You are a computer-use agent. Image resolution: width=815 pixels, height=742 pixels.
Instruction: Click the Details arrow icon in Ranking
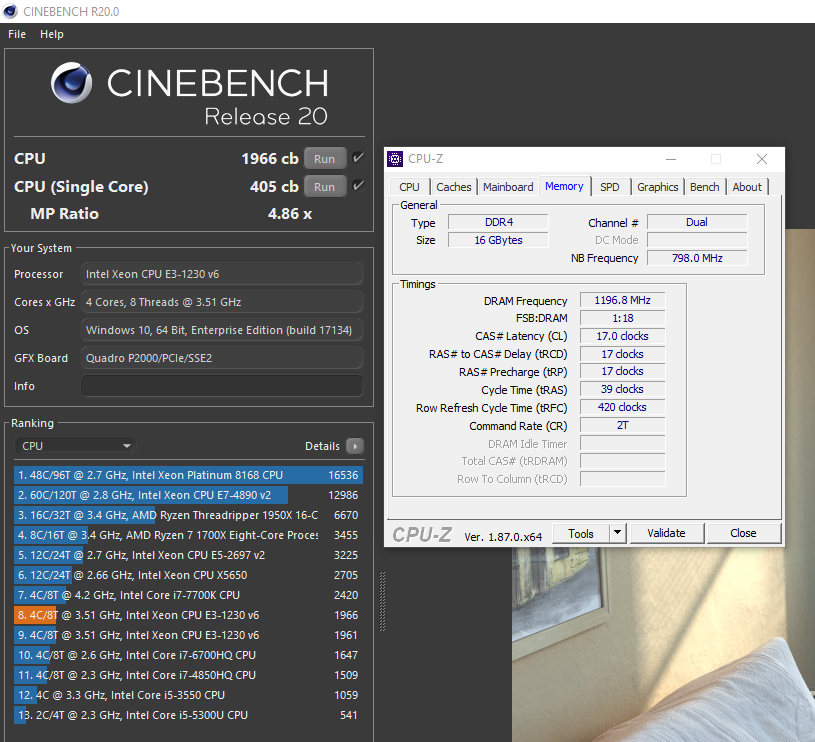pyautogui.click(x=355, y=446)
